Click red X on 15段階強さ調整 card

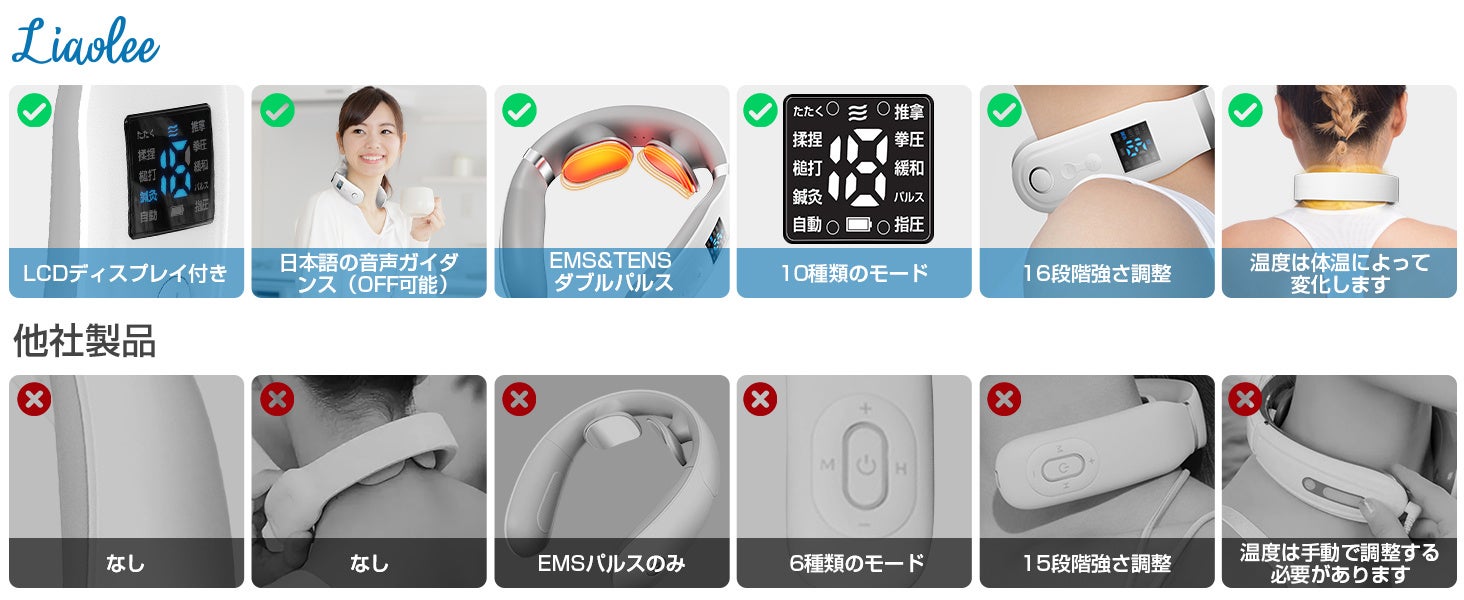pos(1004,399)
